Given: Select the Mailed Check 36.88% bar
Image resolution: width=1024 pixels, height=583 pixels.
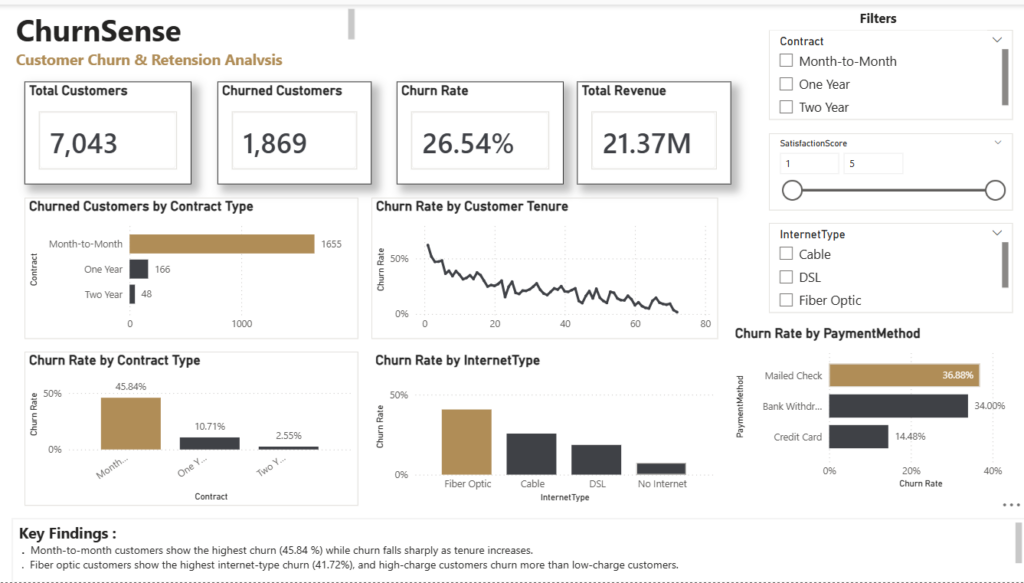Looking at the screenshot, I should [904, 375].
